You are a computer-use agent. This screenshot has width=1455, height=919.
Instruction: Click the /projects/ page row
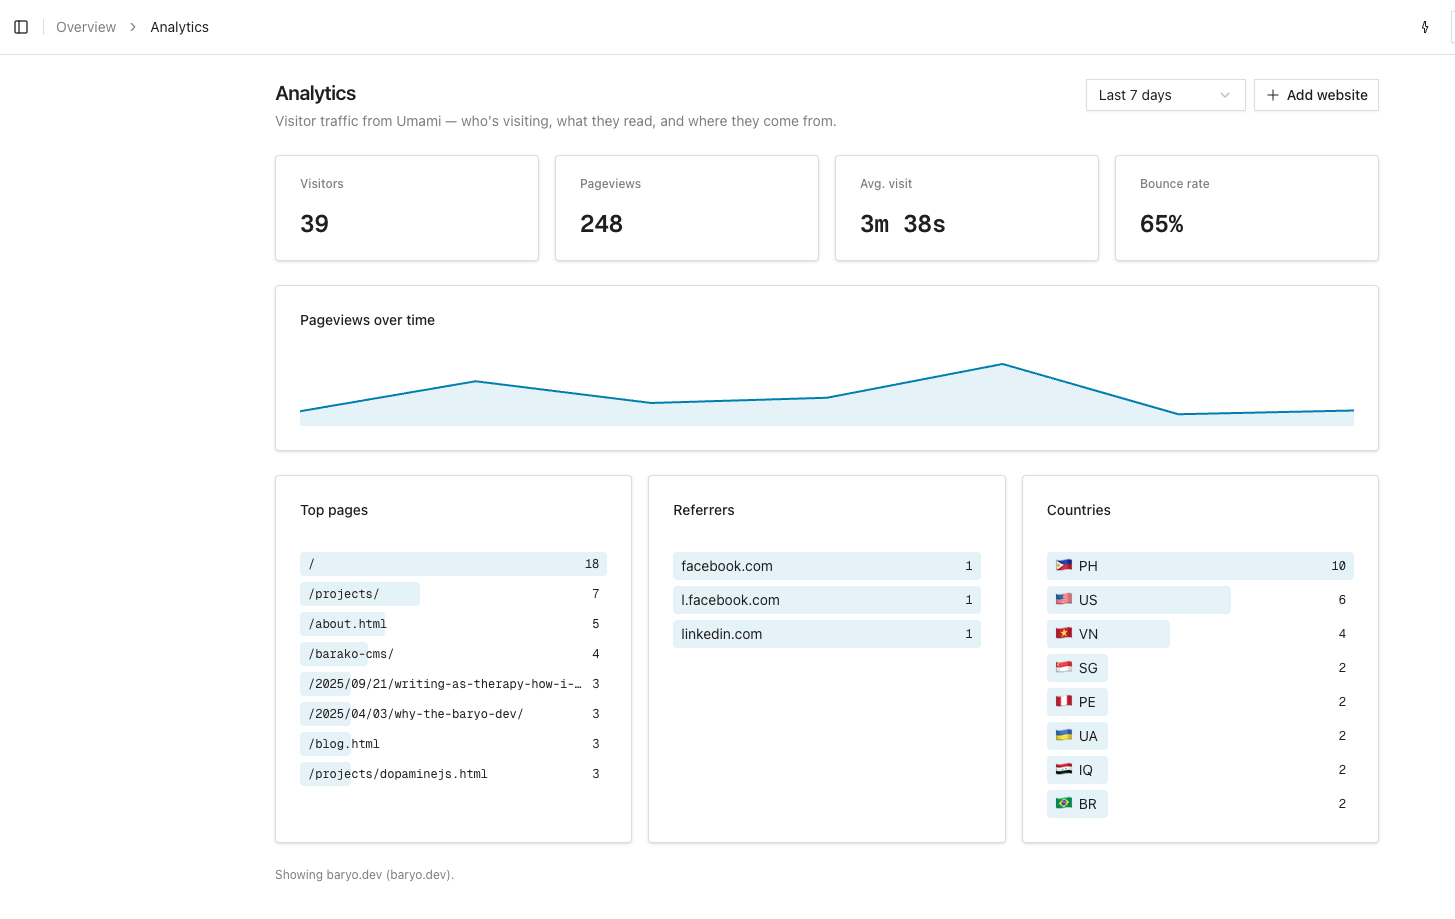coord(453,594)
